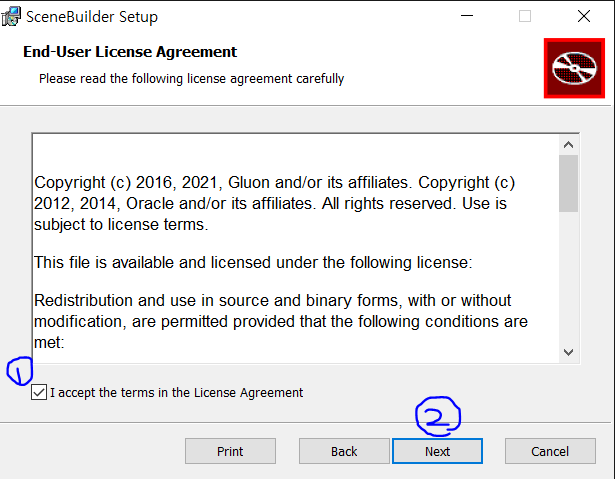
Task: Close the SceneBuilder Setup window
Action: [584, 16]
